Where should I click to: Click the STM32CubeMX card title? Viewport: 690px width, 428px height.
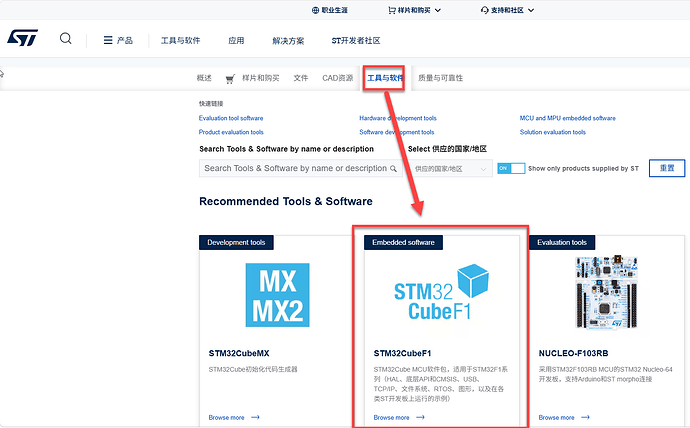point(239,353)
